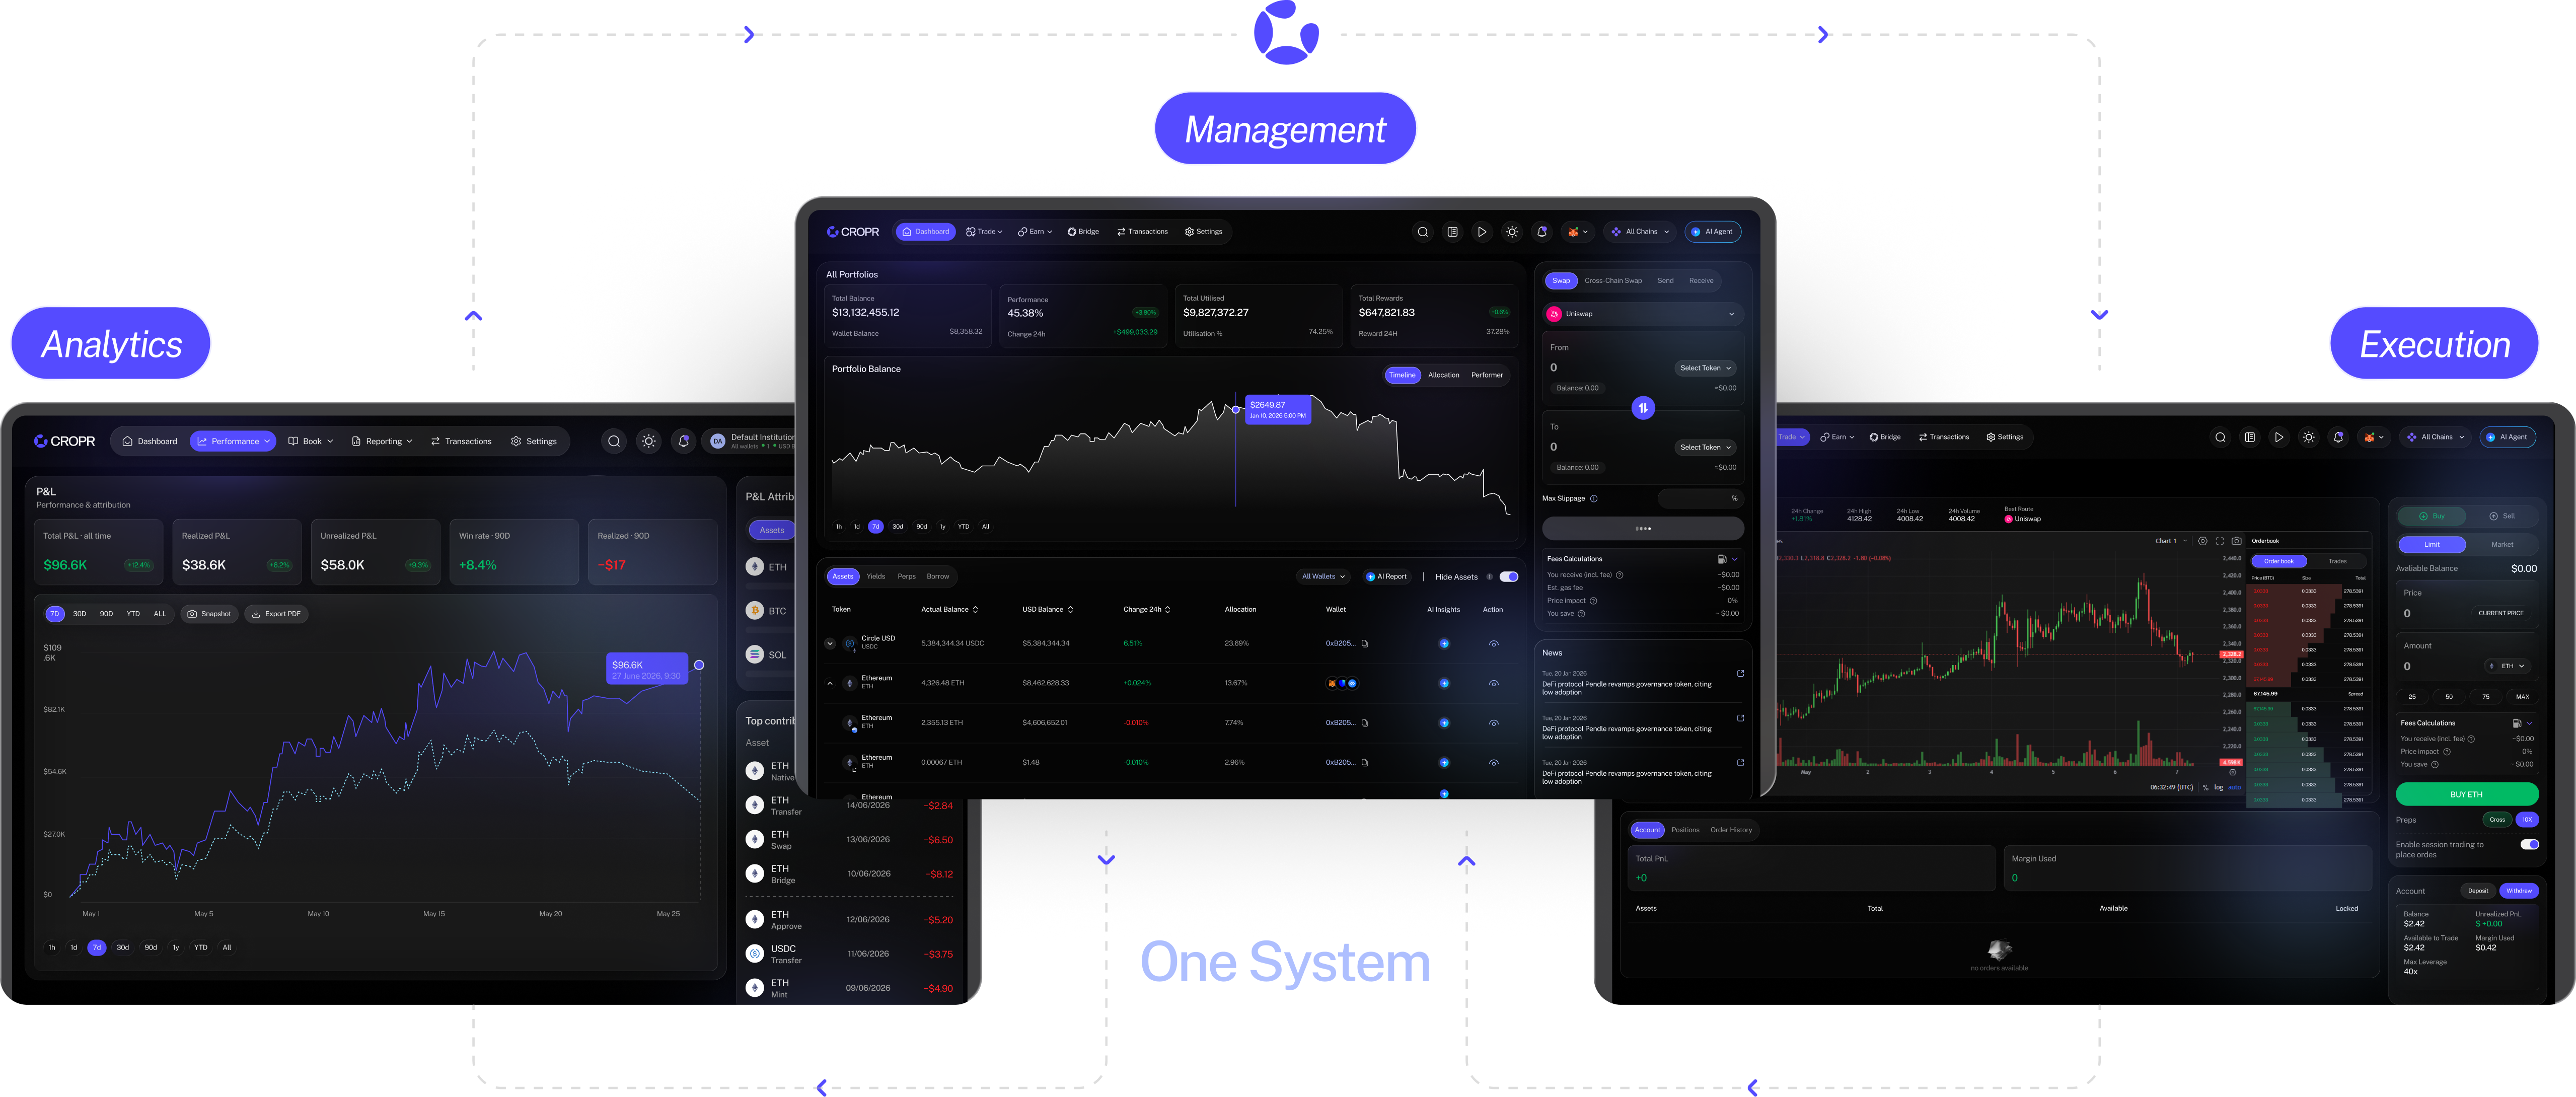Disable session trading switch in Execution panel
This screenshot has width=2576, height=1097.
(2529, 845)
